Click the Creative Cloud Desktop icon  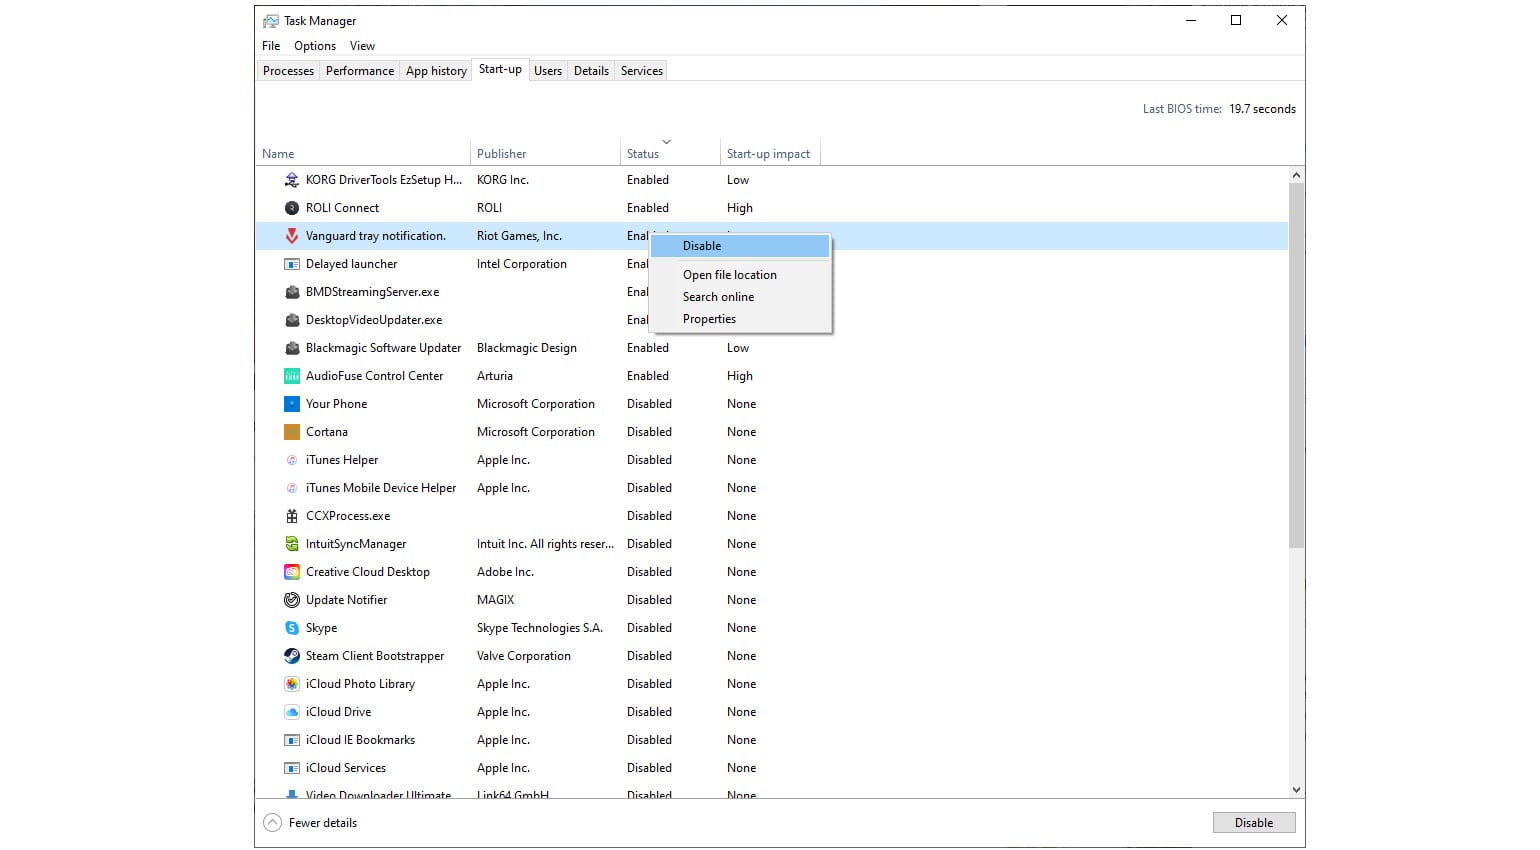pos(292,572)
